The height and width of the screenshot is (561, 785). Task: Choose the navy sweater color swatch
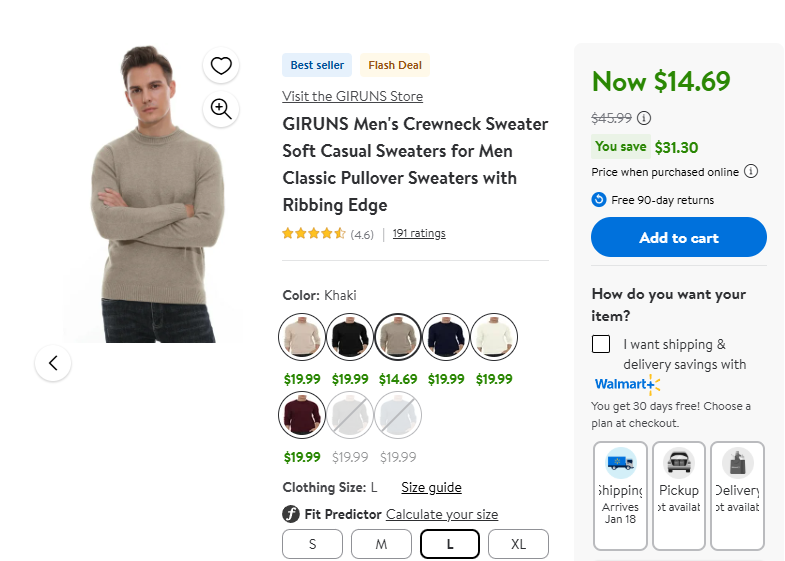coord(446,337)
